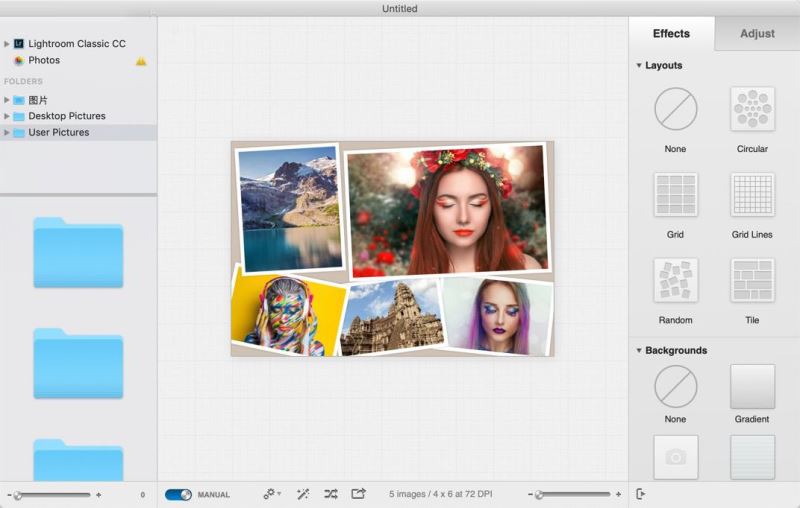The image size is (800, 508).
Task: Decrease thumbnail size with minus button
Action: 9,495
